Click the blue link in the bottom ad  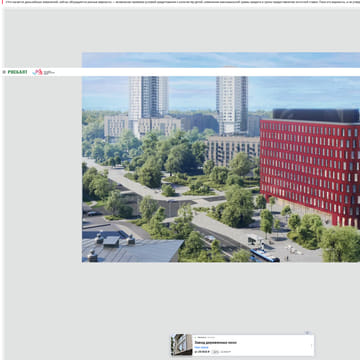[x=201, y=347]
